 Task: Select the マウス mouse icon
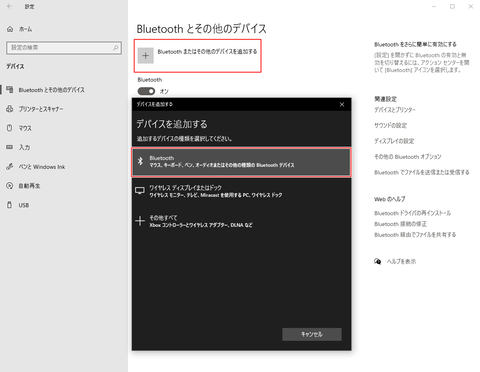click(x=10, y=128)
